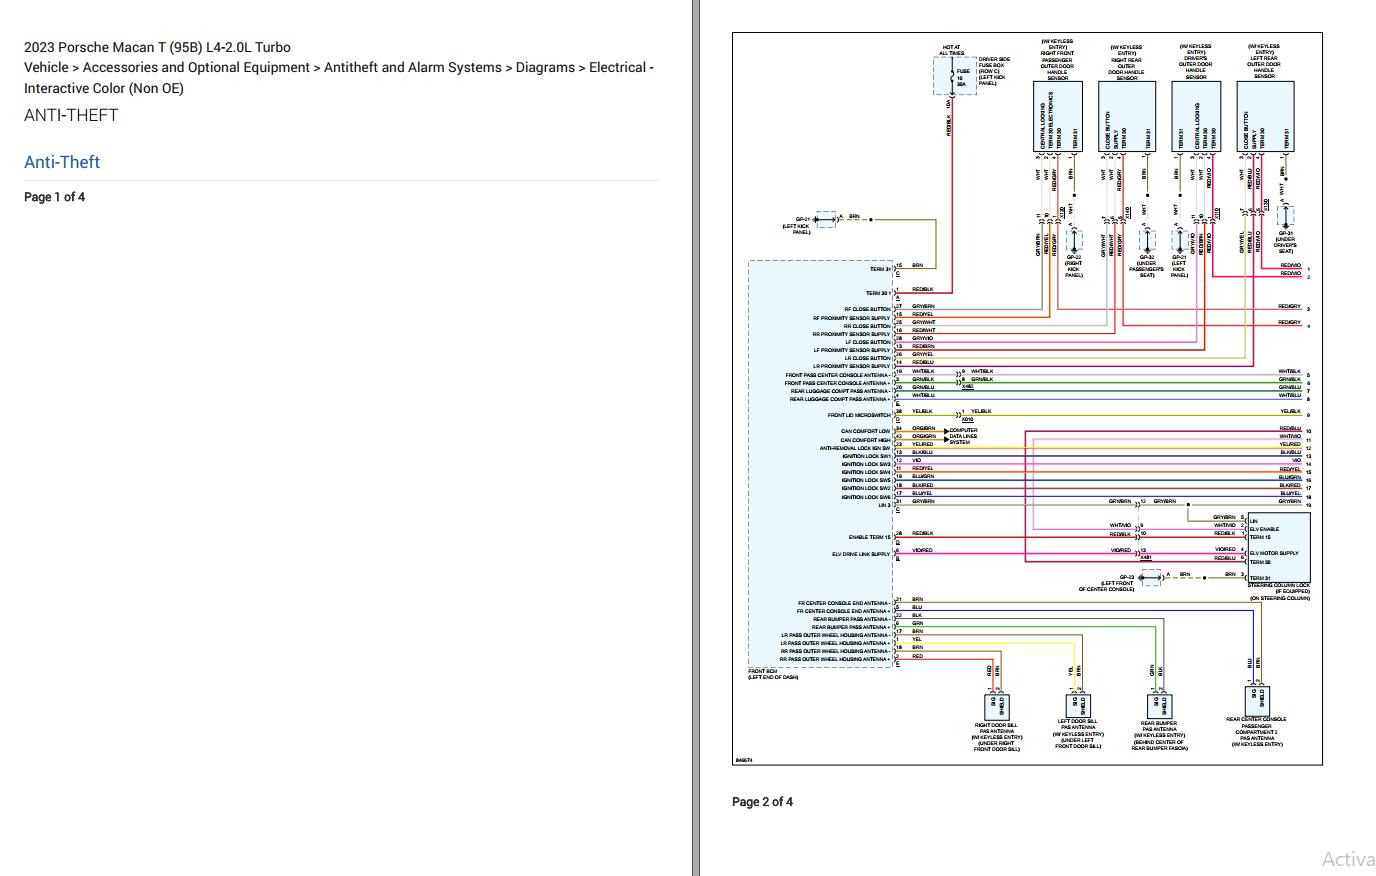Click the "ORG/BRN" wire label at pin 34

[x=924, y=428]
